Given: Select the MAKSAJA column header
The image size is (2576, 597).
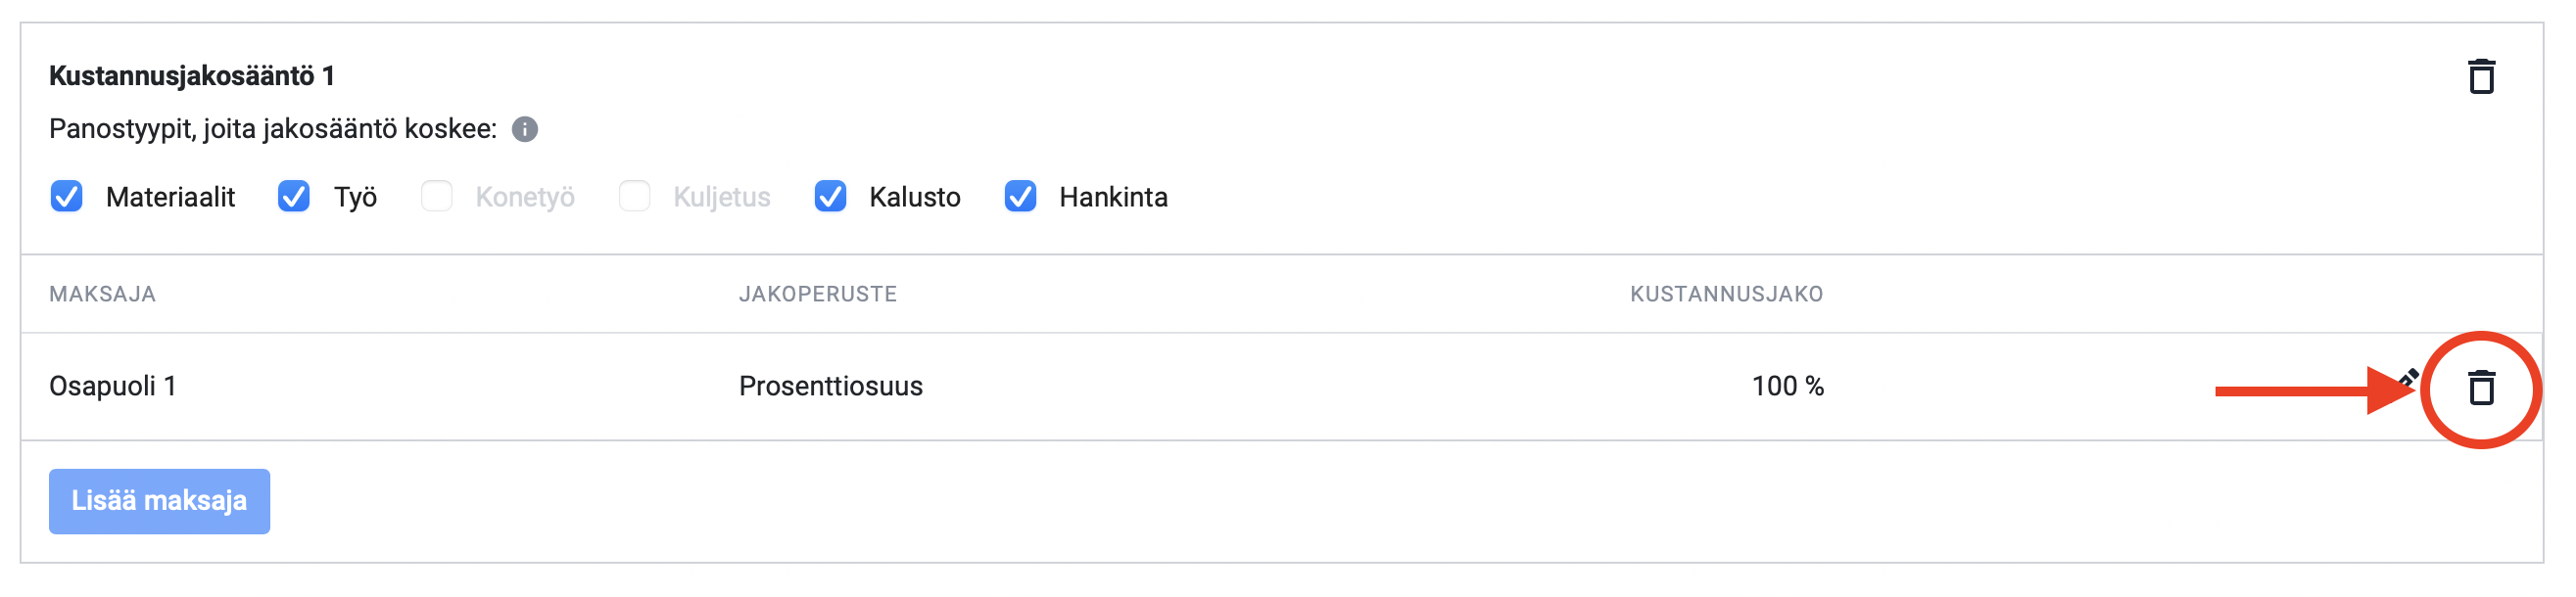Looking at the screenshot, I should coord(102,294).
